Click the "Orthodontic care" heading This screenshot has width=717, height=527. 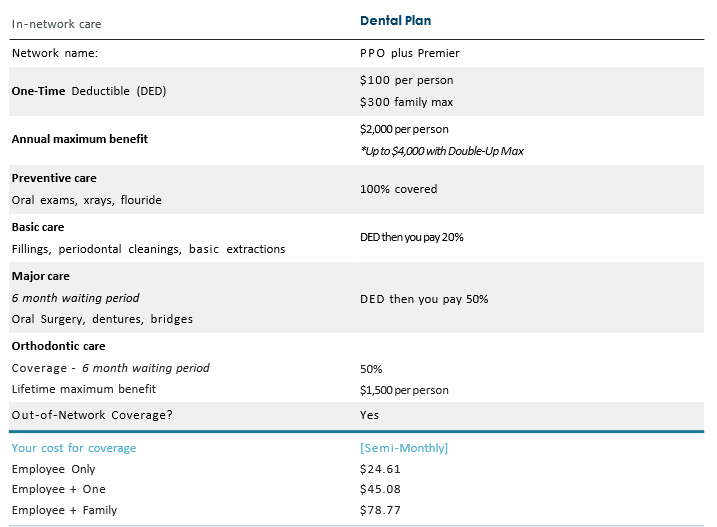click(x=60, y=346)
